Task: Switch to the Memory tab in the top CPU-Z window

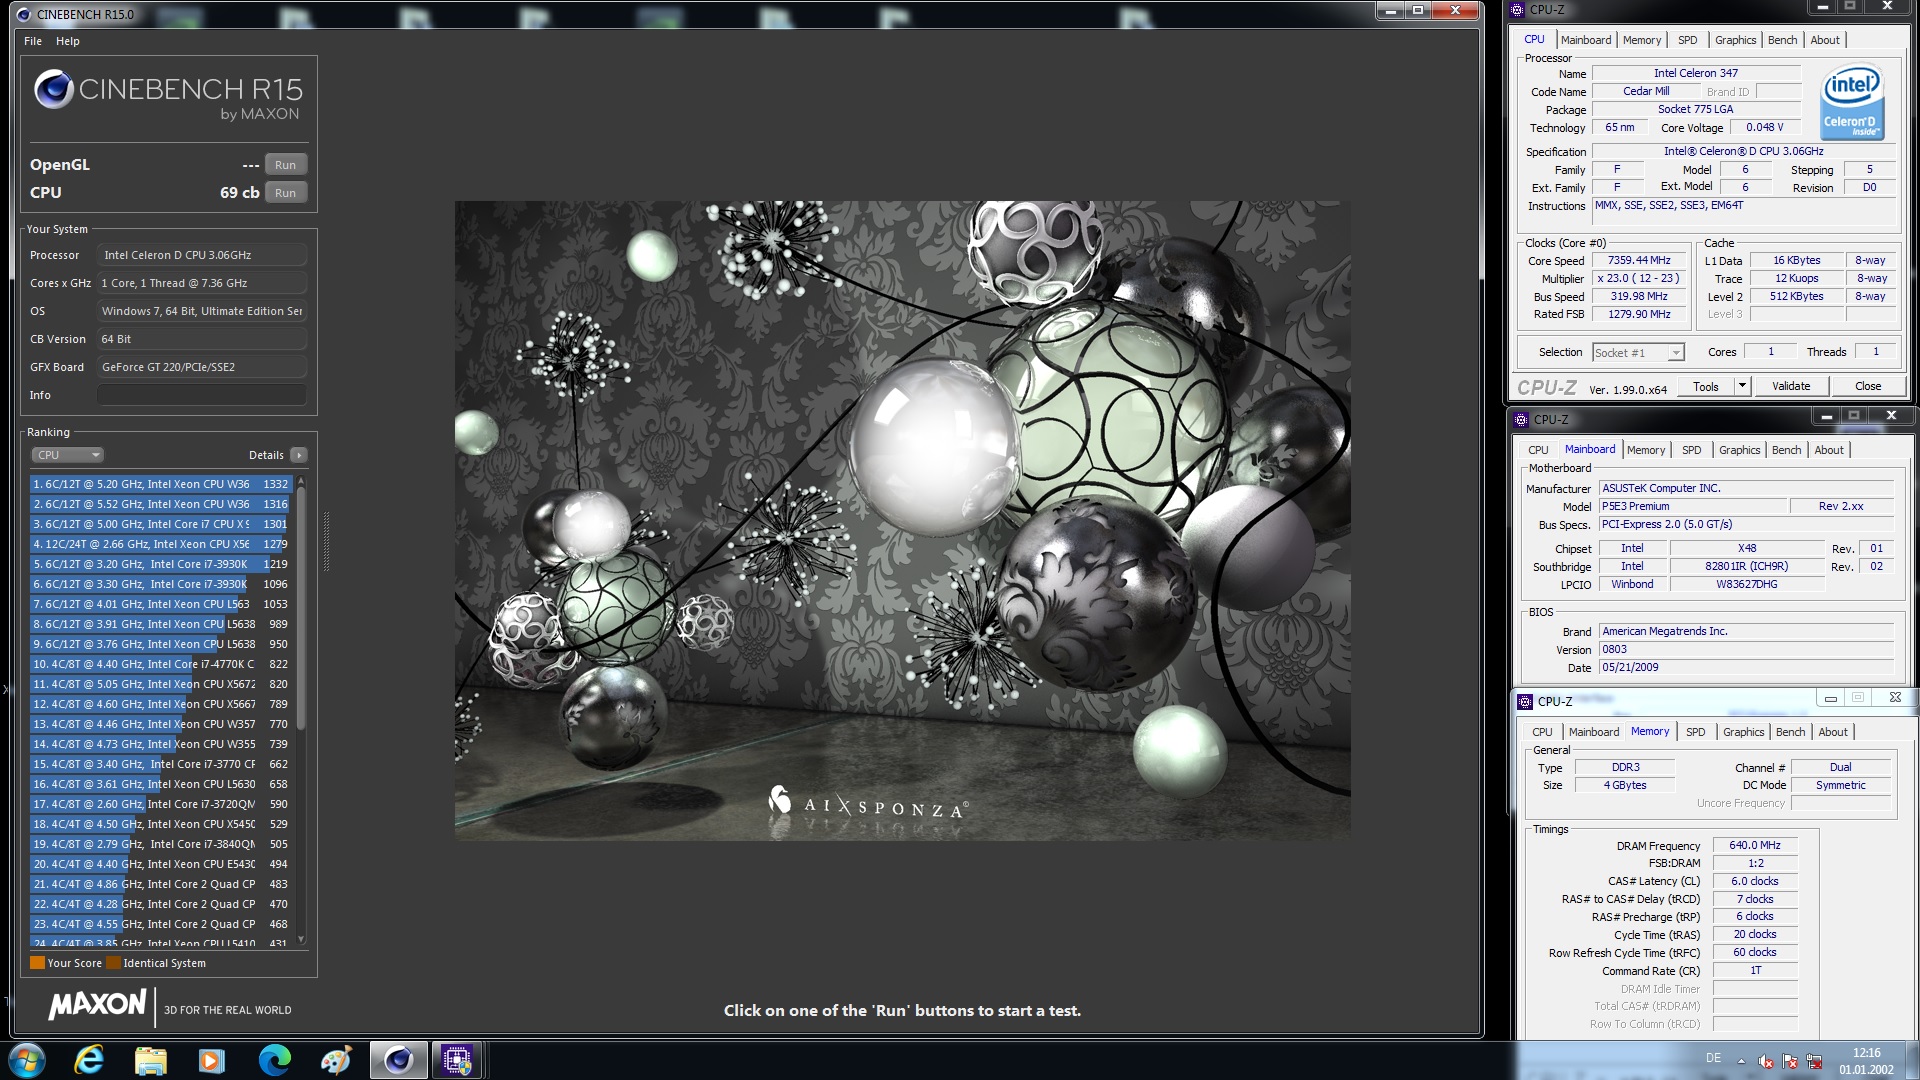Action: pos(1642,40)
